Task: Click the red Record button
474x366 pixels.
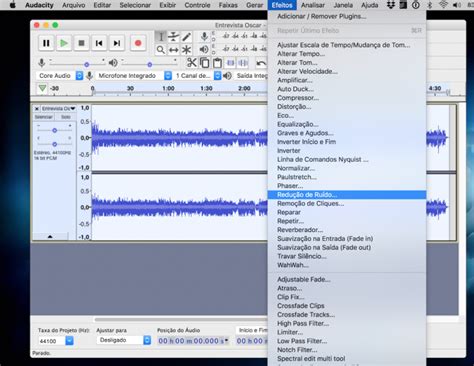Action: point(138,43)
